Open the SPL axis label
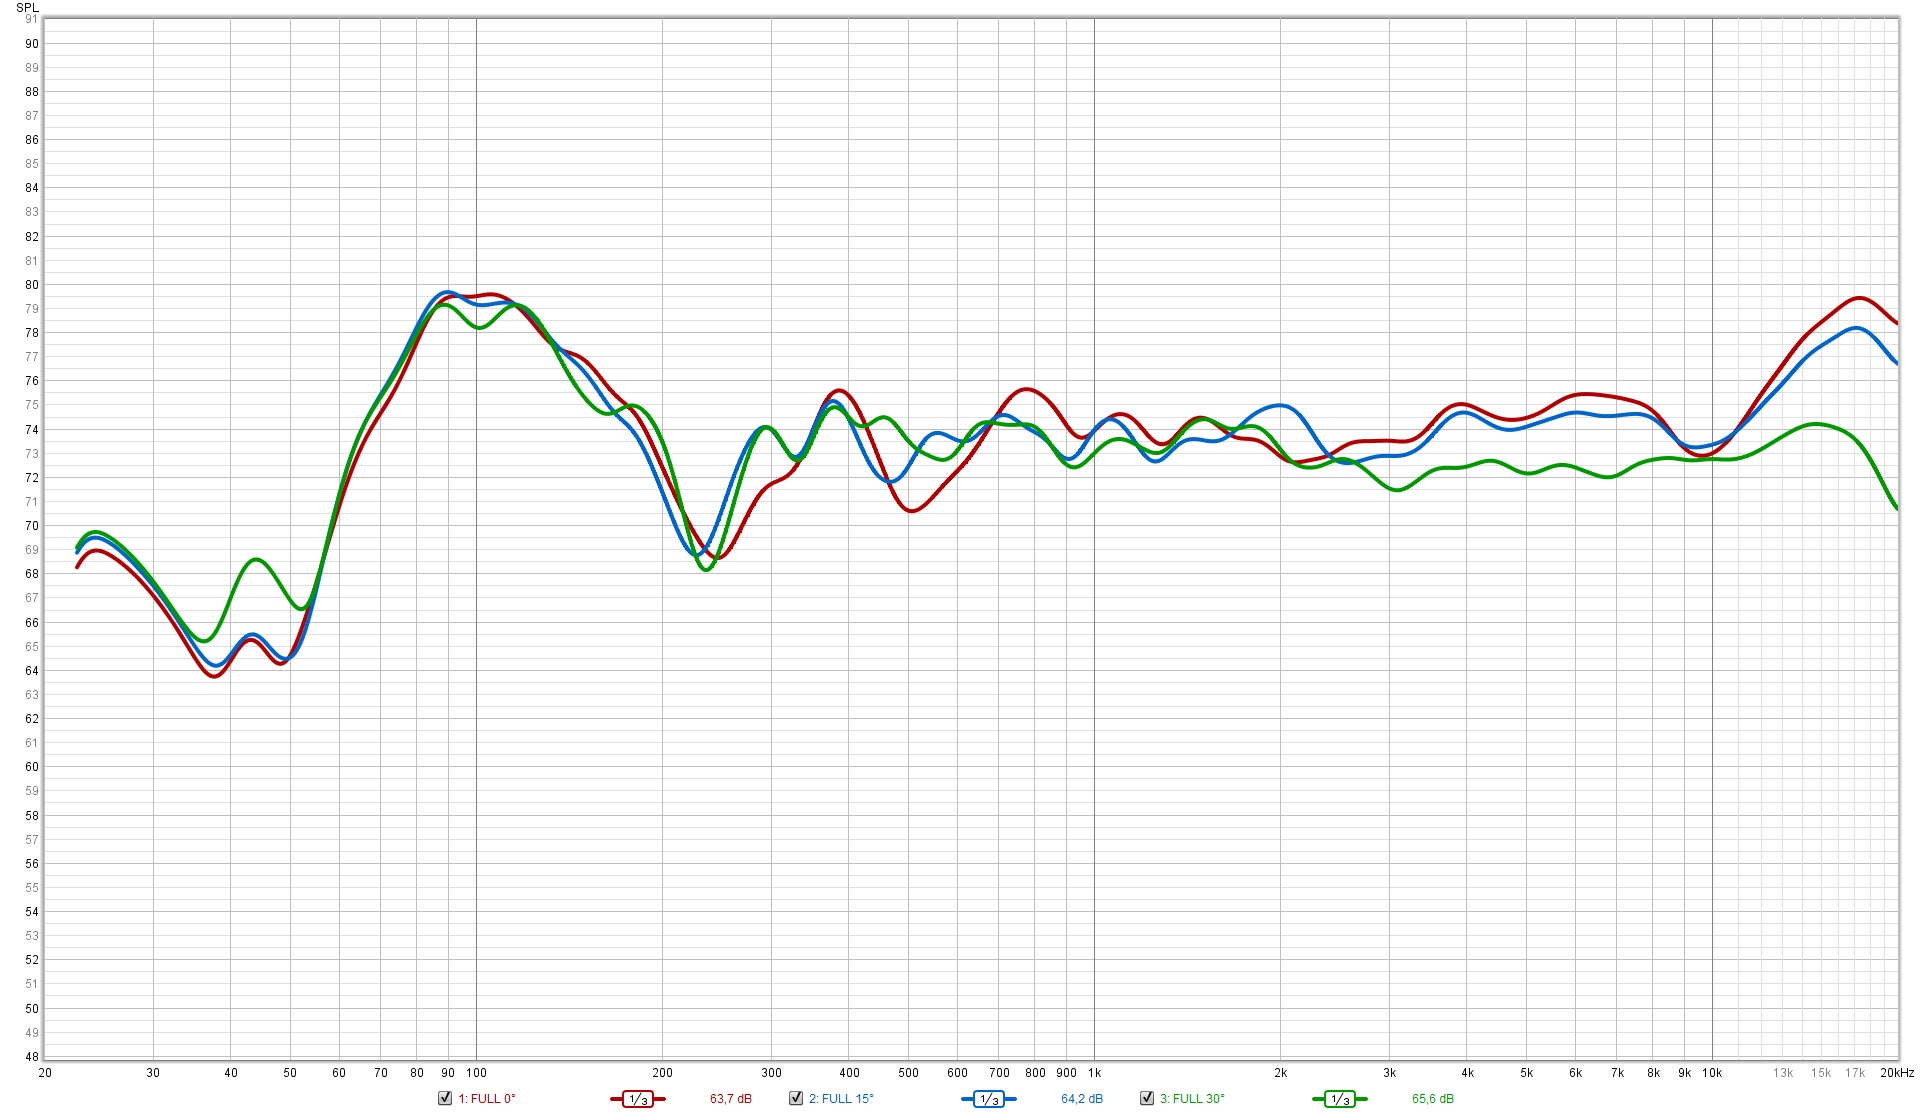Viewport: 1920px width, 1113px height. point(27,7)
